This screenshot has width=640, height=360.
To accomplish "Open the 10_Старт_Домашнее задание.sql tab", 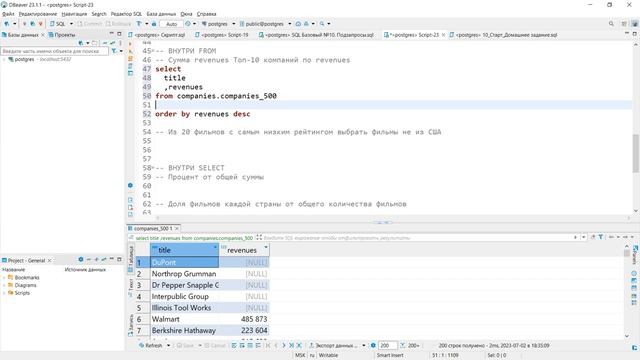I will [x=503, y=35].
